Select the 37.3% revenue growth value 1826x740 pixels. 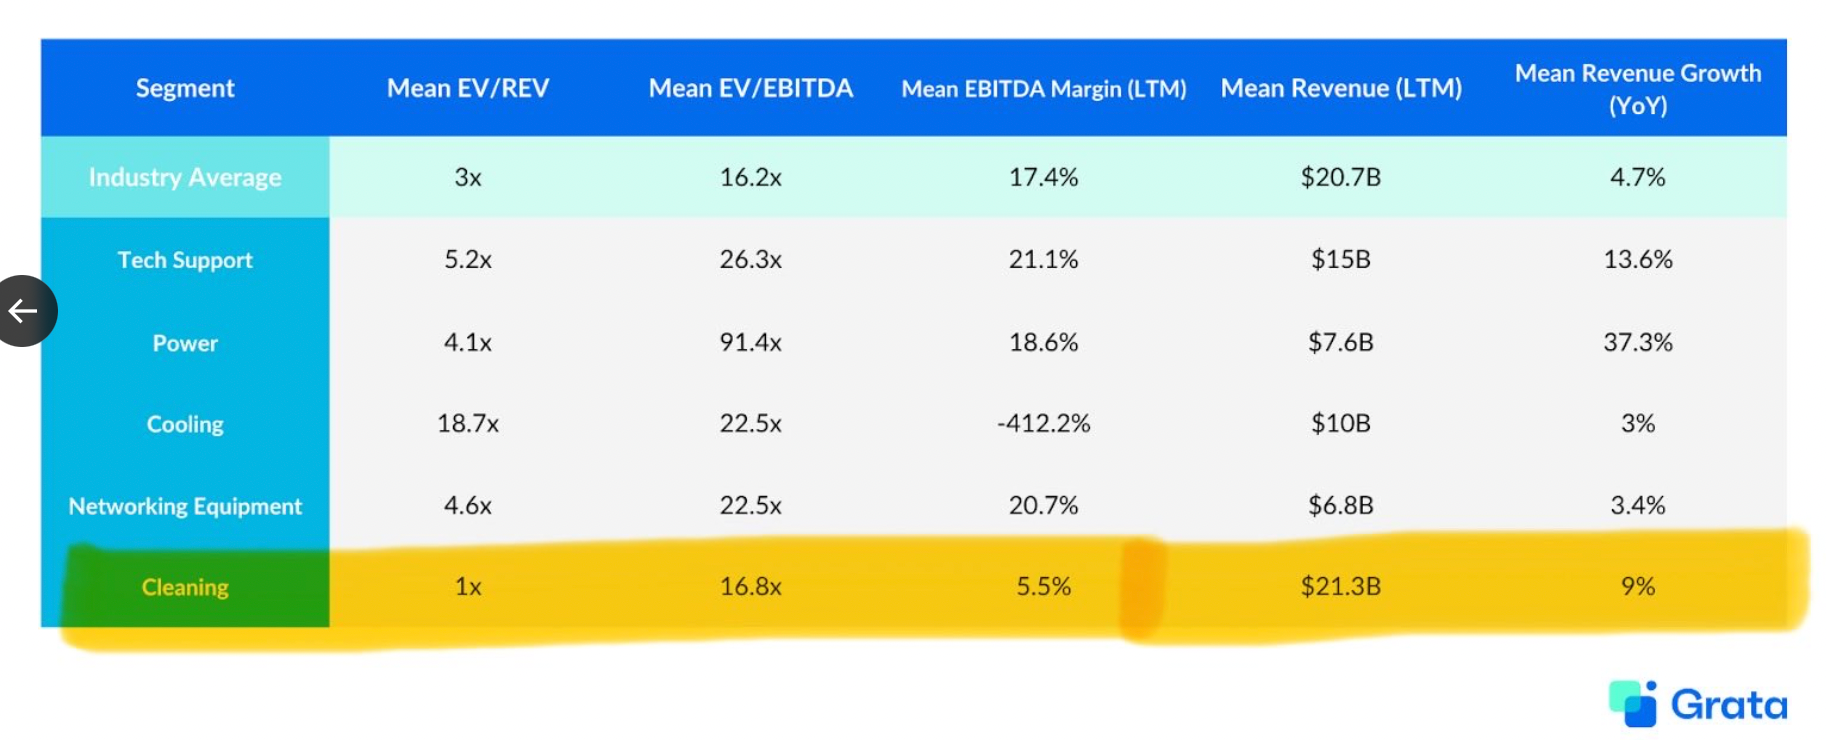pos(1637,342)
